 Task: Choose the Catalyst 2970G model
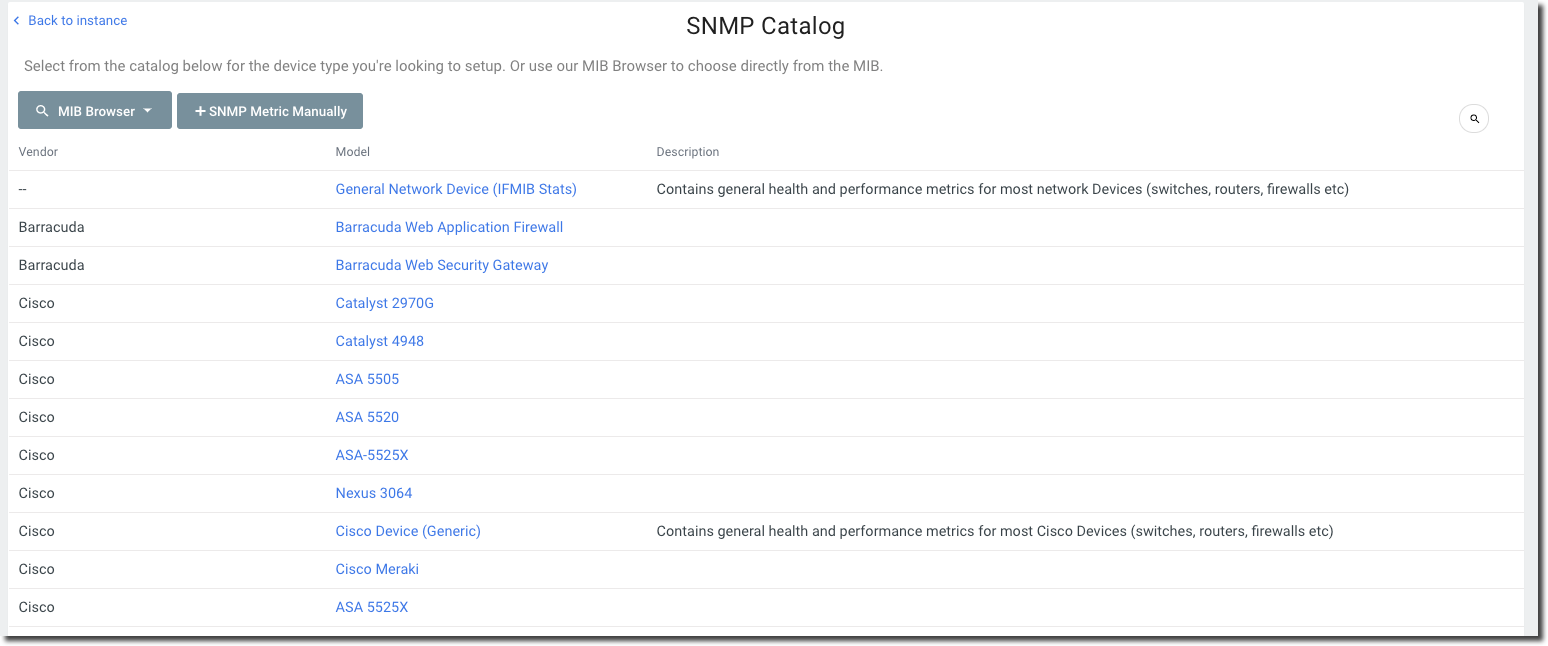385,303
